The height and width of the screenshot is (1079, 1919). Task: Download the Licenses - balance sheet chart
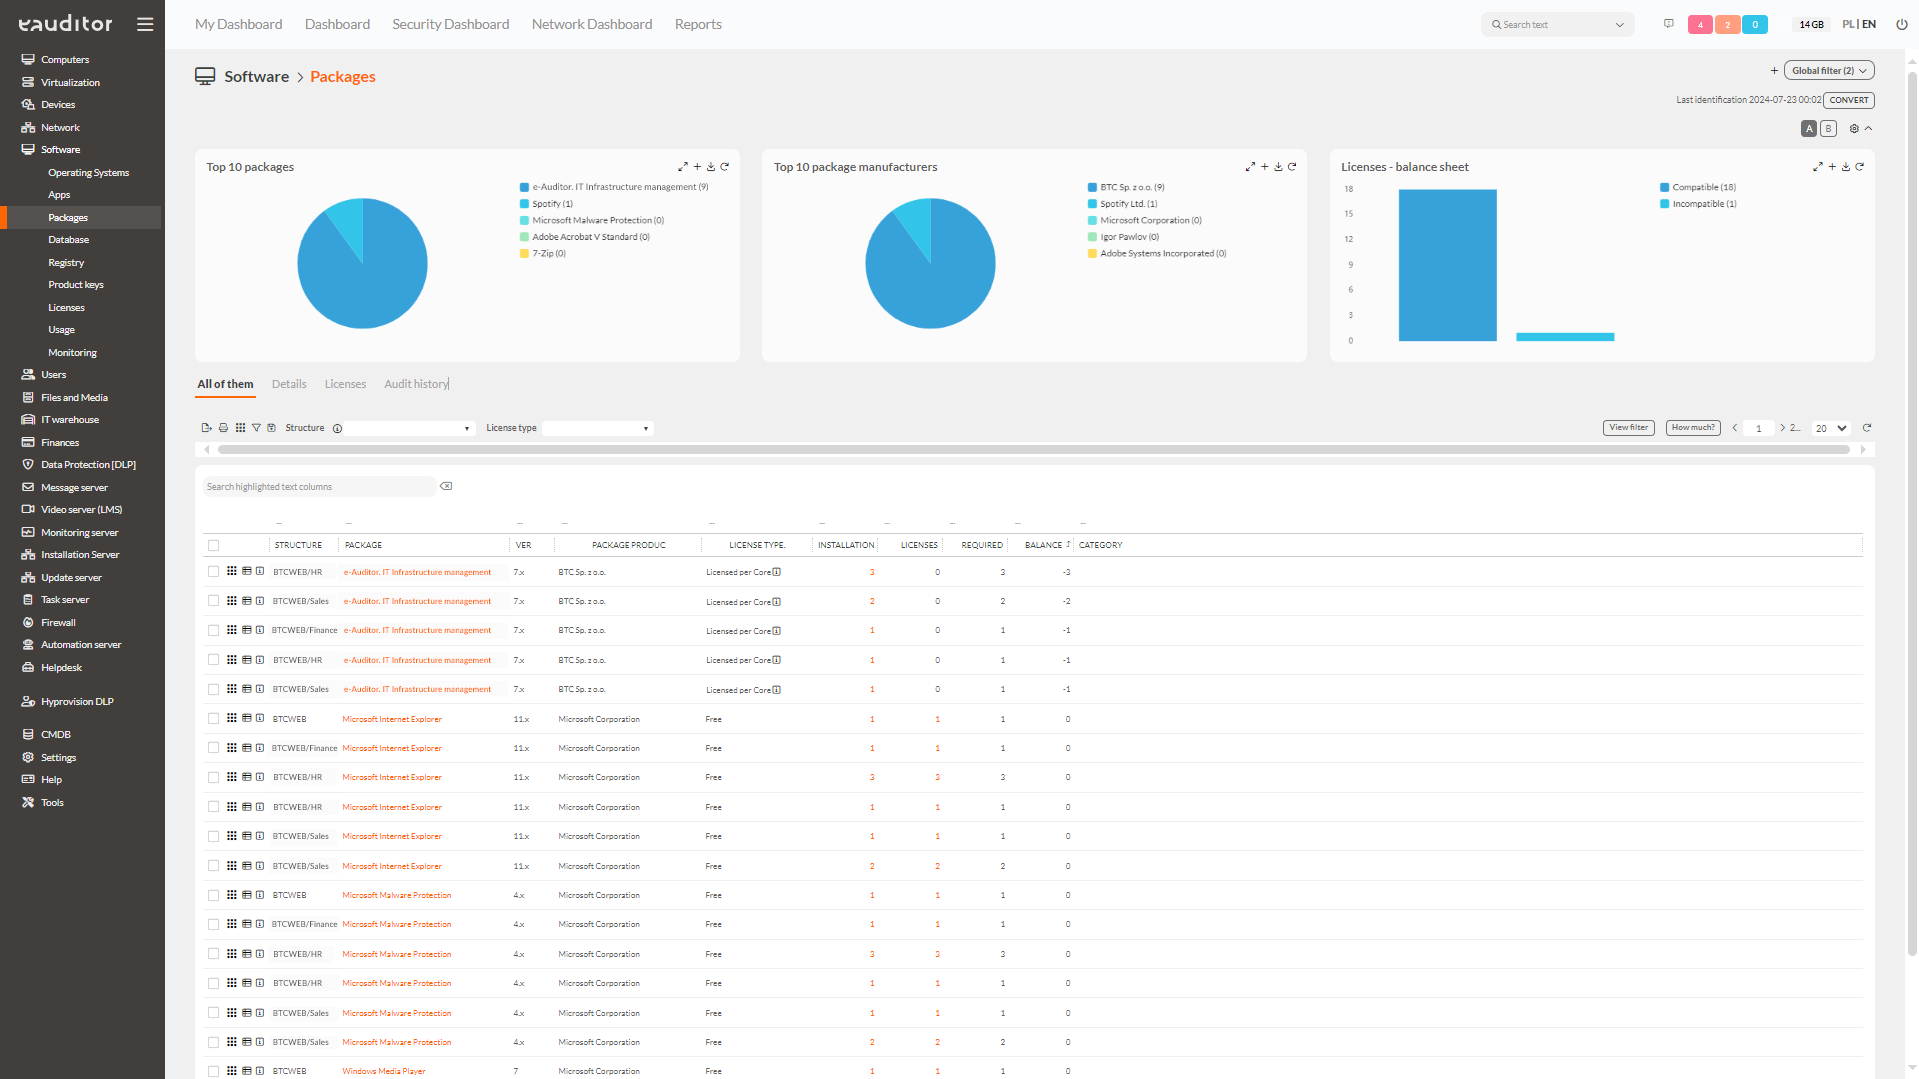(1846, 167)
